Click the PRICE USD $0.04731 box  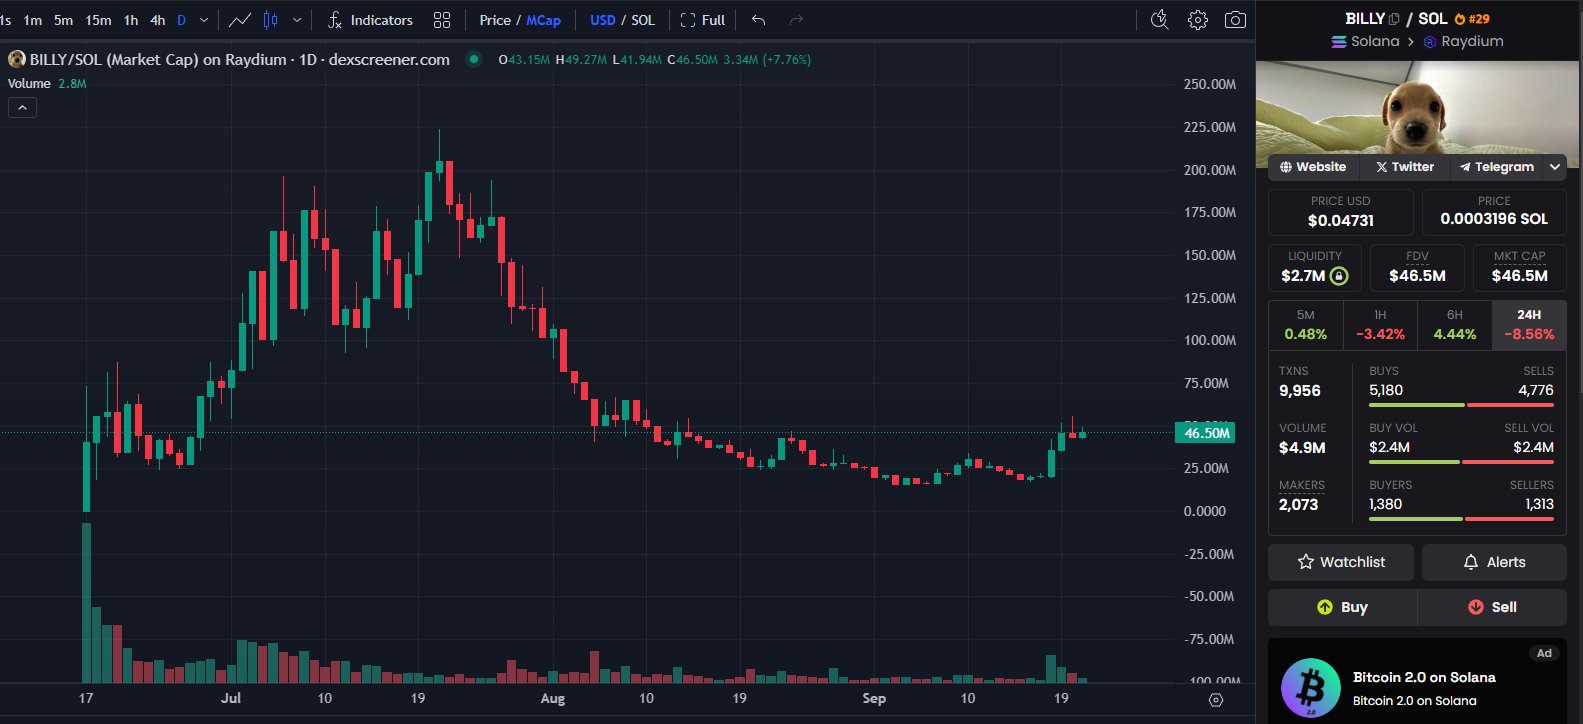tap(1341, 212)
